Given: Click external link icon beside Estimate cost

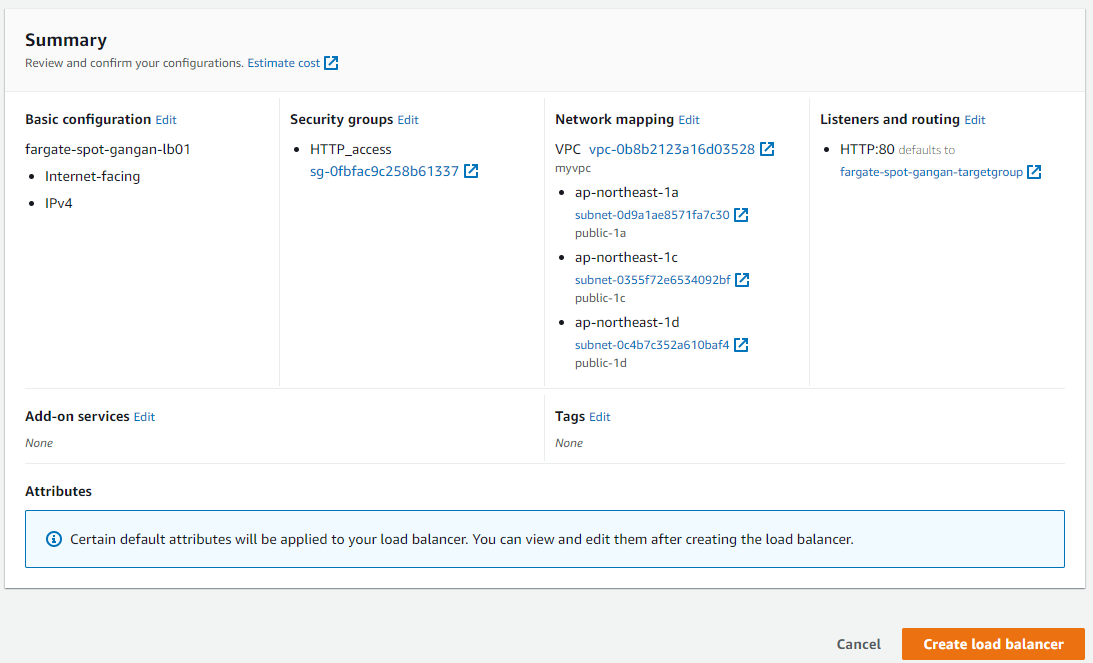Looking at the screenshot, I should pyautogui.click(x=331, y=63).
